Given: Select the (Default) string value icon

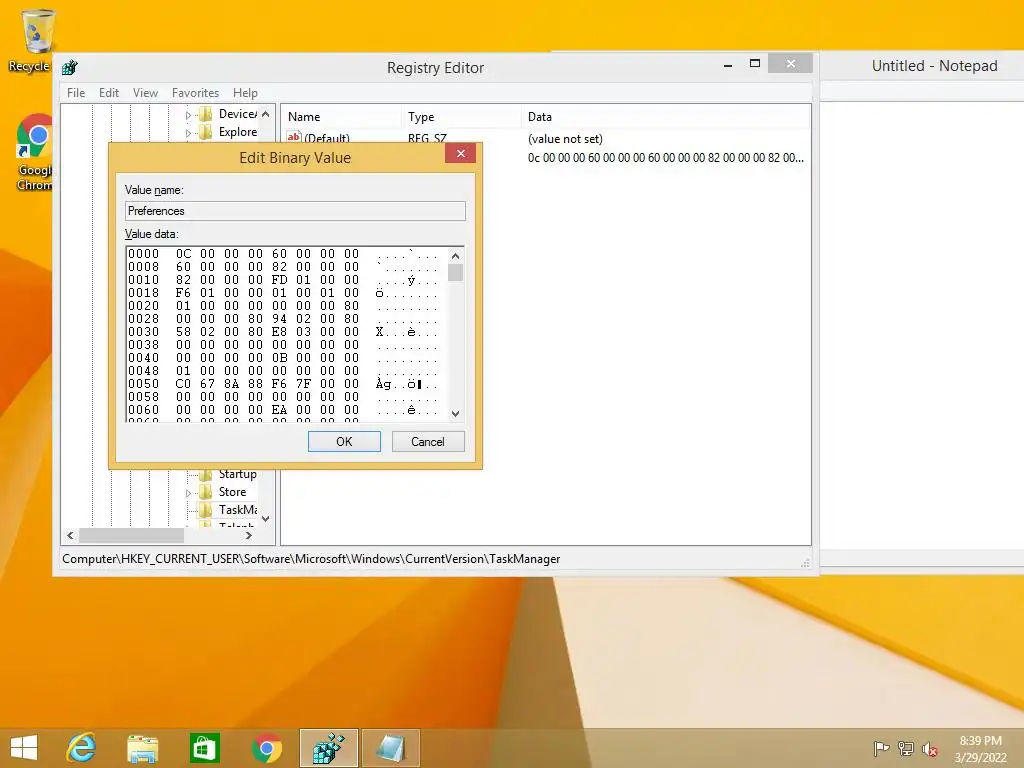Looking at the screenshot, I should click(294, 138).
